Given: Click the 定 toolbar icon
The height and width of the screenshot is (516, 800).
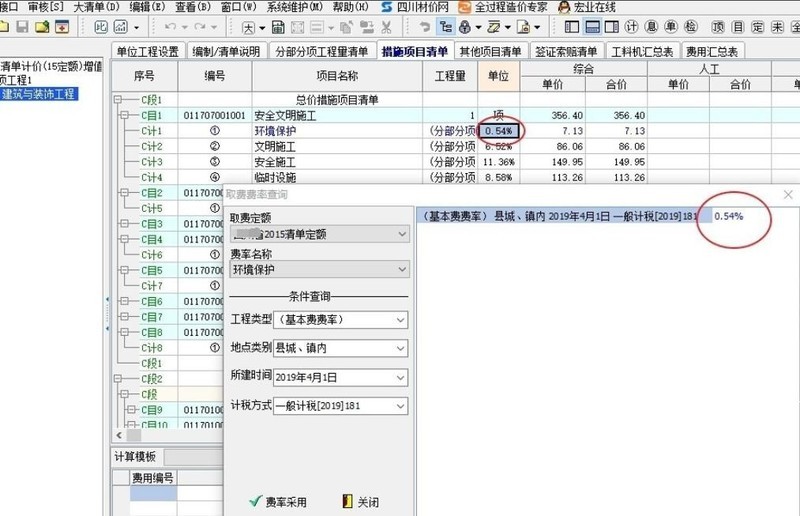Looking at the screenshot, I should [758, 27].
